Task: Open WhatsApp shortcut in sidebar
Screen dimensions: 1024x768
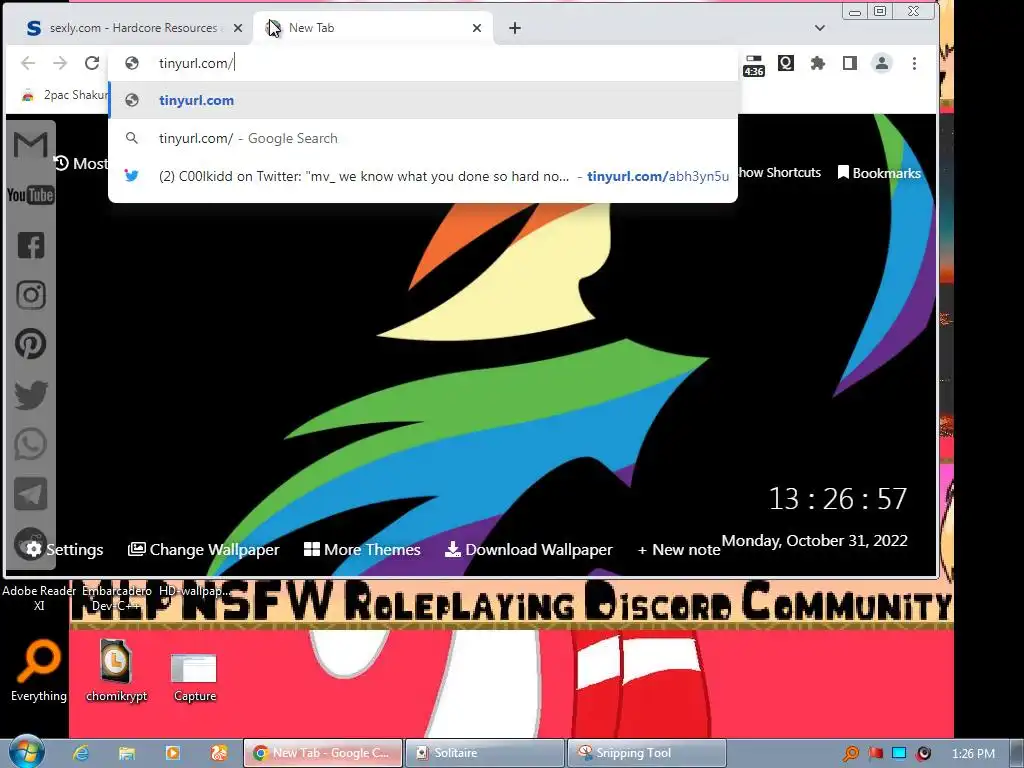Action: [x=31, y=444]
